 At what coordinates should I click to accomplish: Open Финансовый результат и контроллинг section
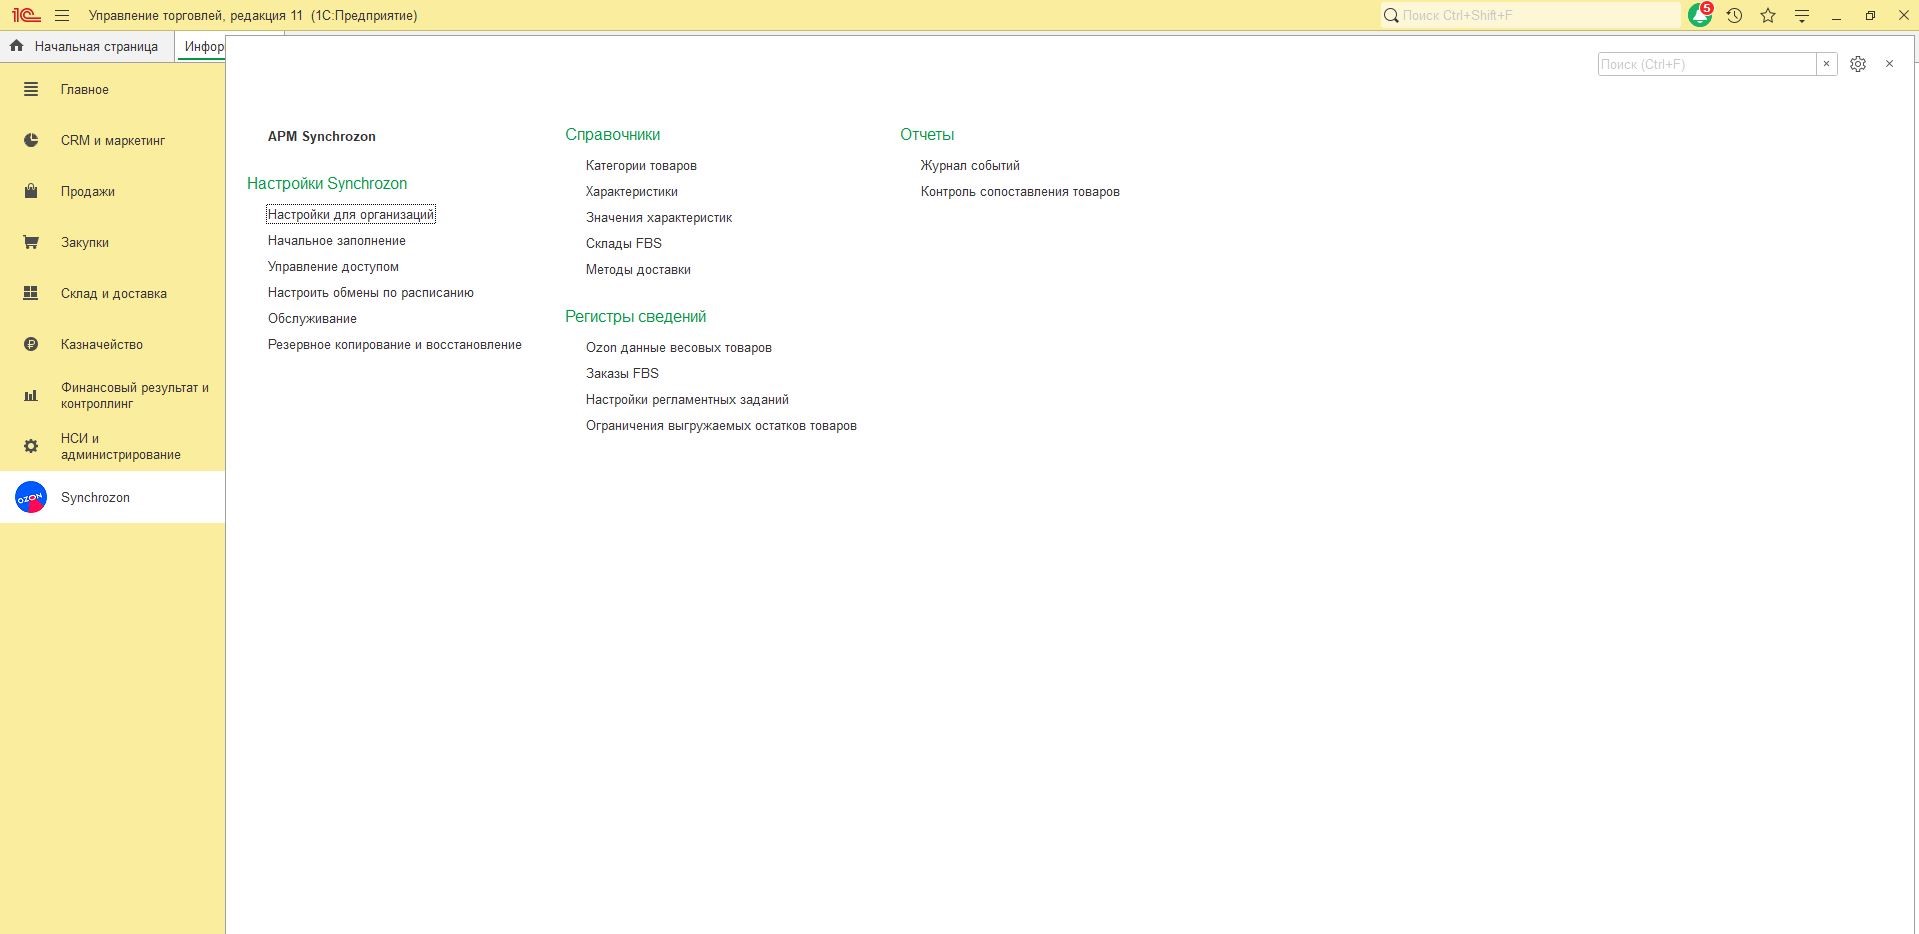pos(112,396)
